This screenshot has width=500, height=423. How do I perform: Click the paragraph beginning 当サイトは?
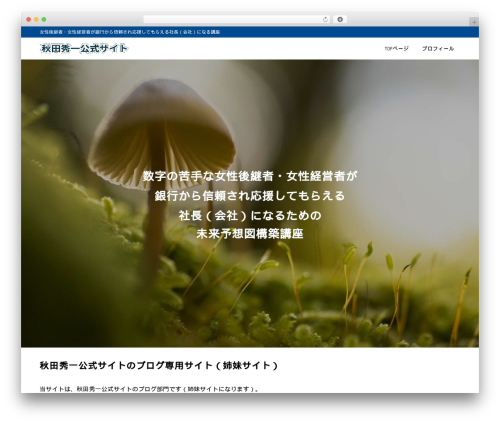click(149, 389)
